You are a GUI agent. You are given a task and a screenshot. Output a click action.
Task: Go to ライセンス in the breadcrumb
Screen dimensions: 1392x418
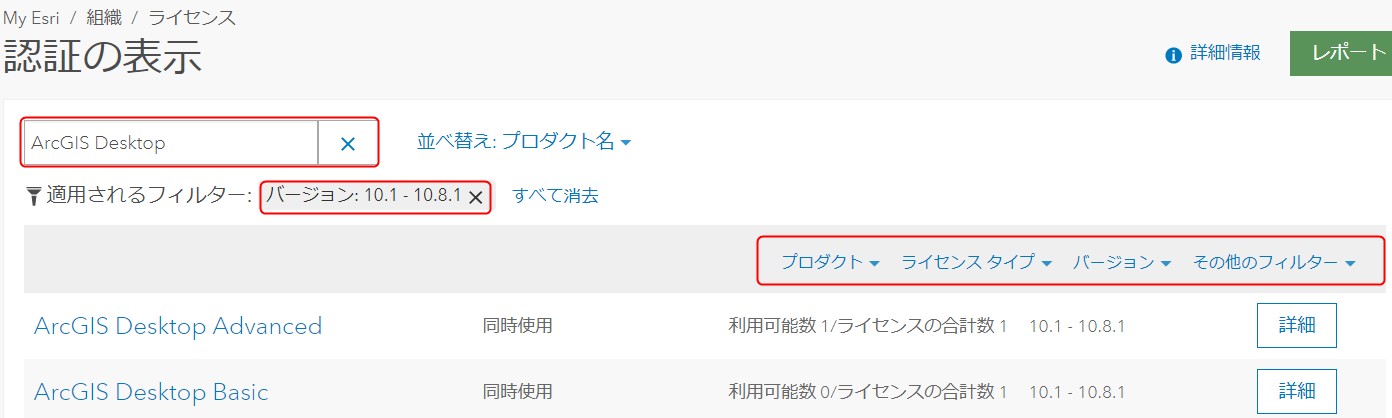193,17
